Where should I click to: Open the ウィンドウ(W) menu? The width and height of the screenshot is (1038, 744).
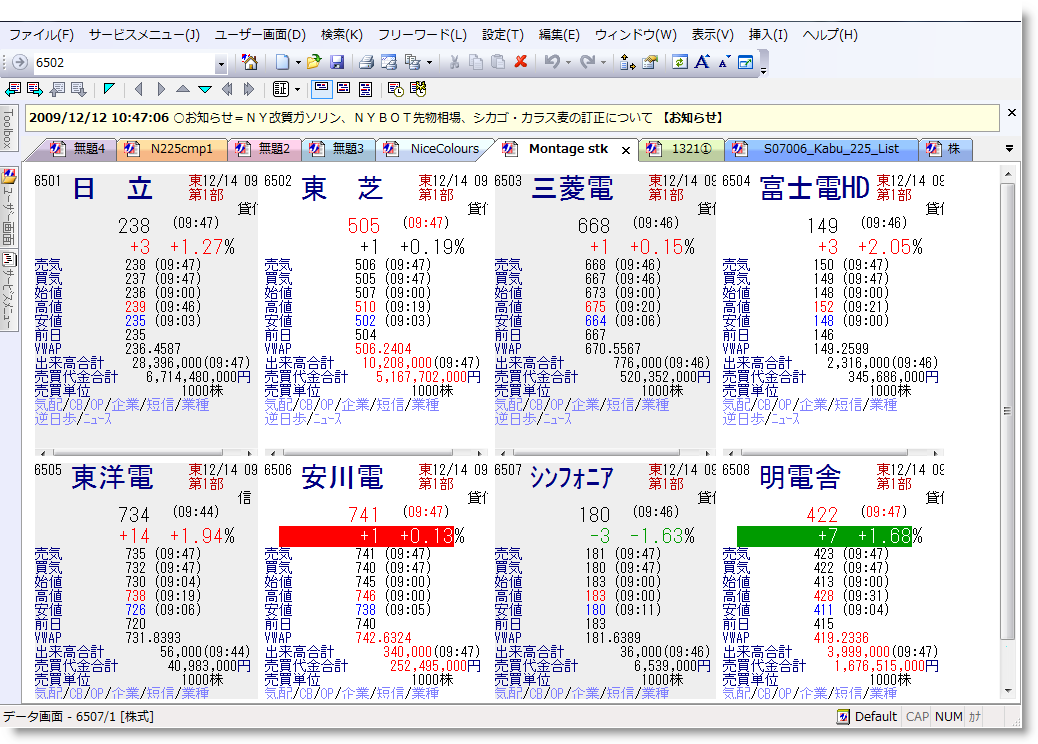pyautogui.click(x=636, y=34)
